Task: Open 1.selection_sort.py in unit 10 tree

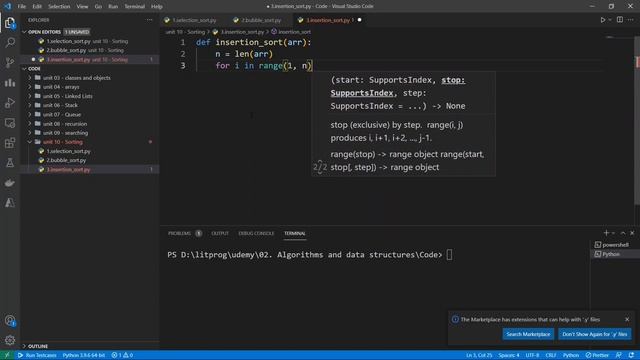Action: click(69, 151)
